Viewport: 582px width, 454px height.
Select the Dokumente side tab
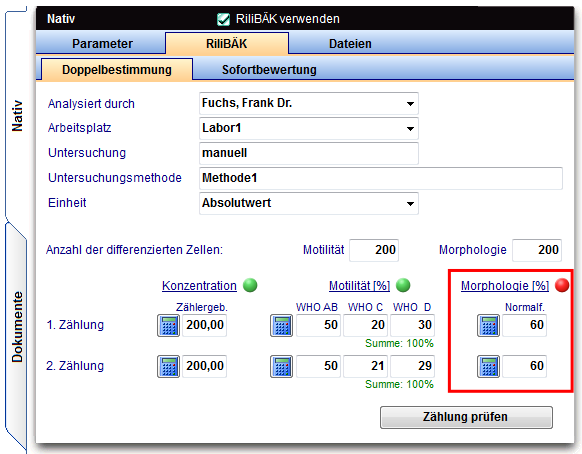[x=17, y=327]
